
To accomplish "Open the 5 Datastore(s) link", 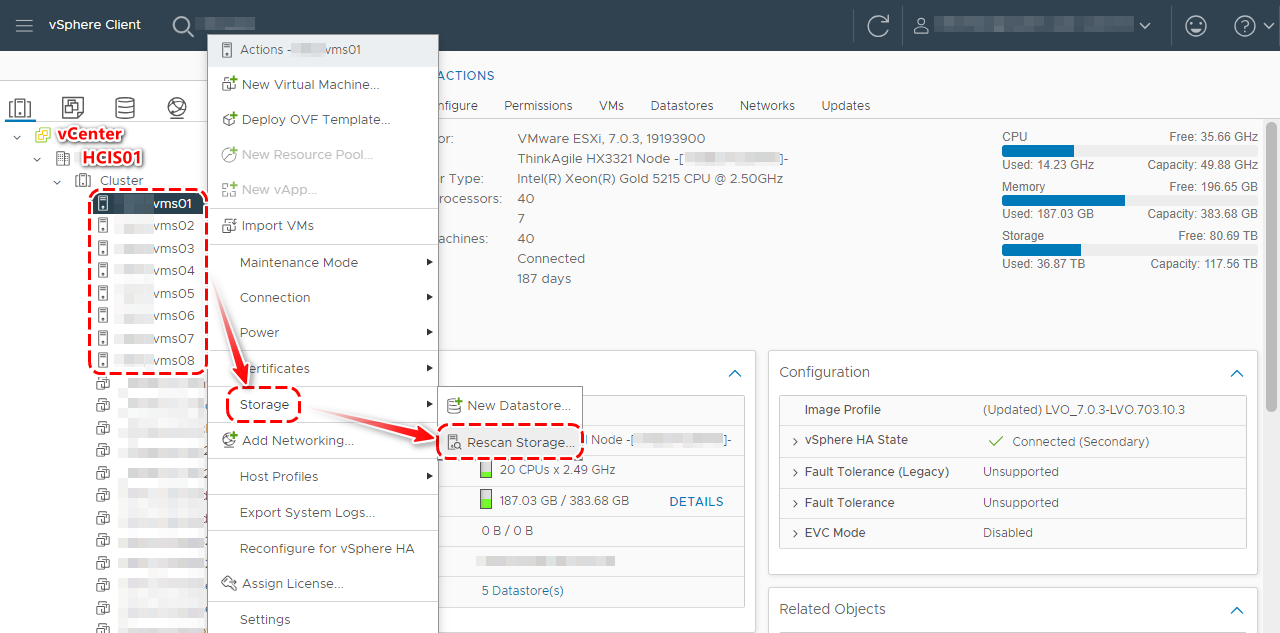I will 522,591.
